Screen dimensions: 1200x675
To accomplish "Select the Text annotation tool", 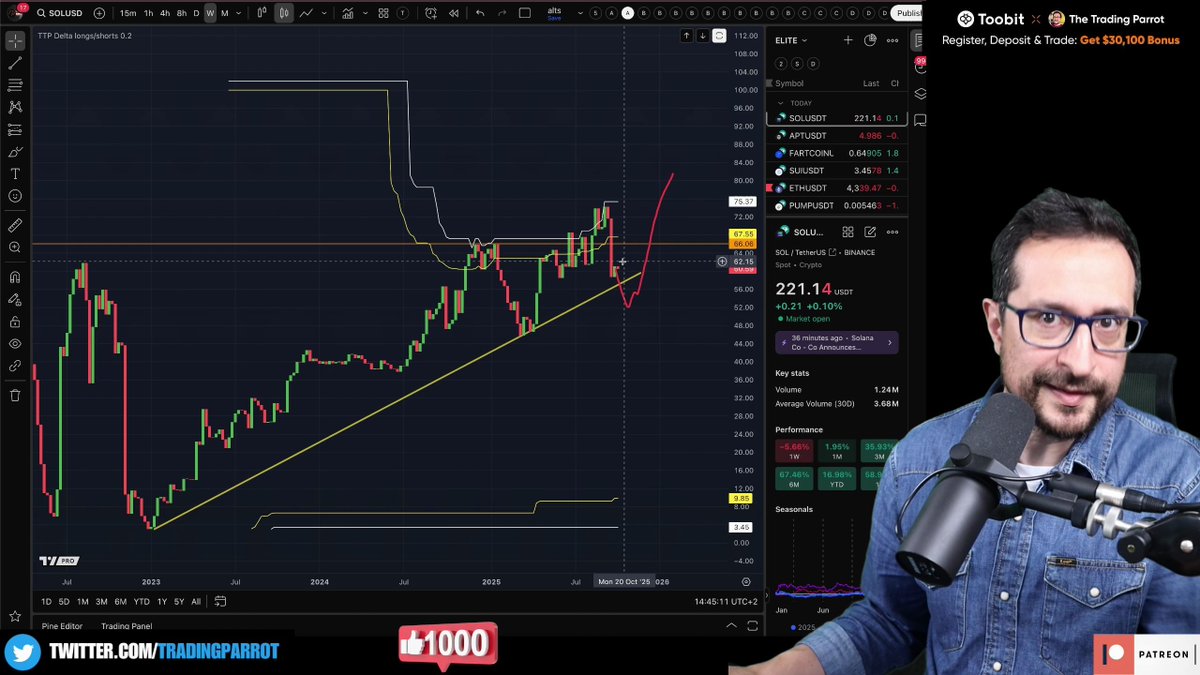I will [x=15, y=174].
